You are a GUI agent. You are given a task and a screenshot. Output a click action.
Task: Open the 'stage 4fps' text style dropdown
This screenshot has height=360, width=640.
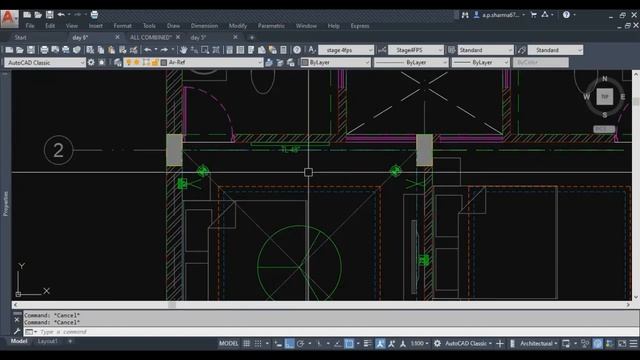(x=346, y=50)
